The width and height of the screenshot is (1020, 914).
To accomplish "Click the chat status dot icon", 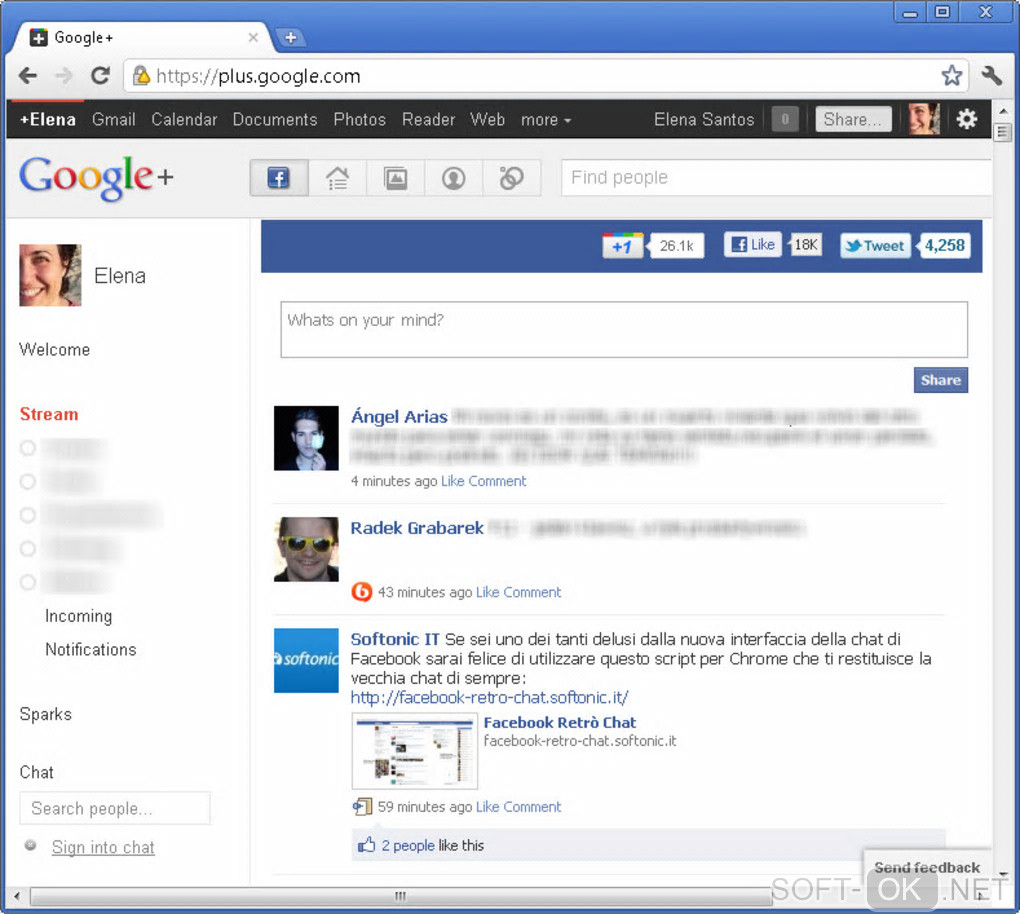I will 30,845.
